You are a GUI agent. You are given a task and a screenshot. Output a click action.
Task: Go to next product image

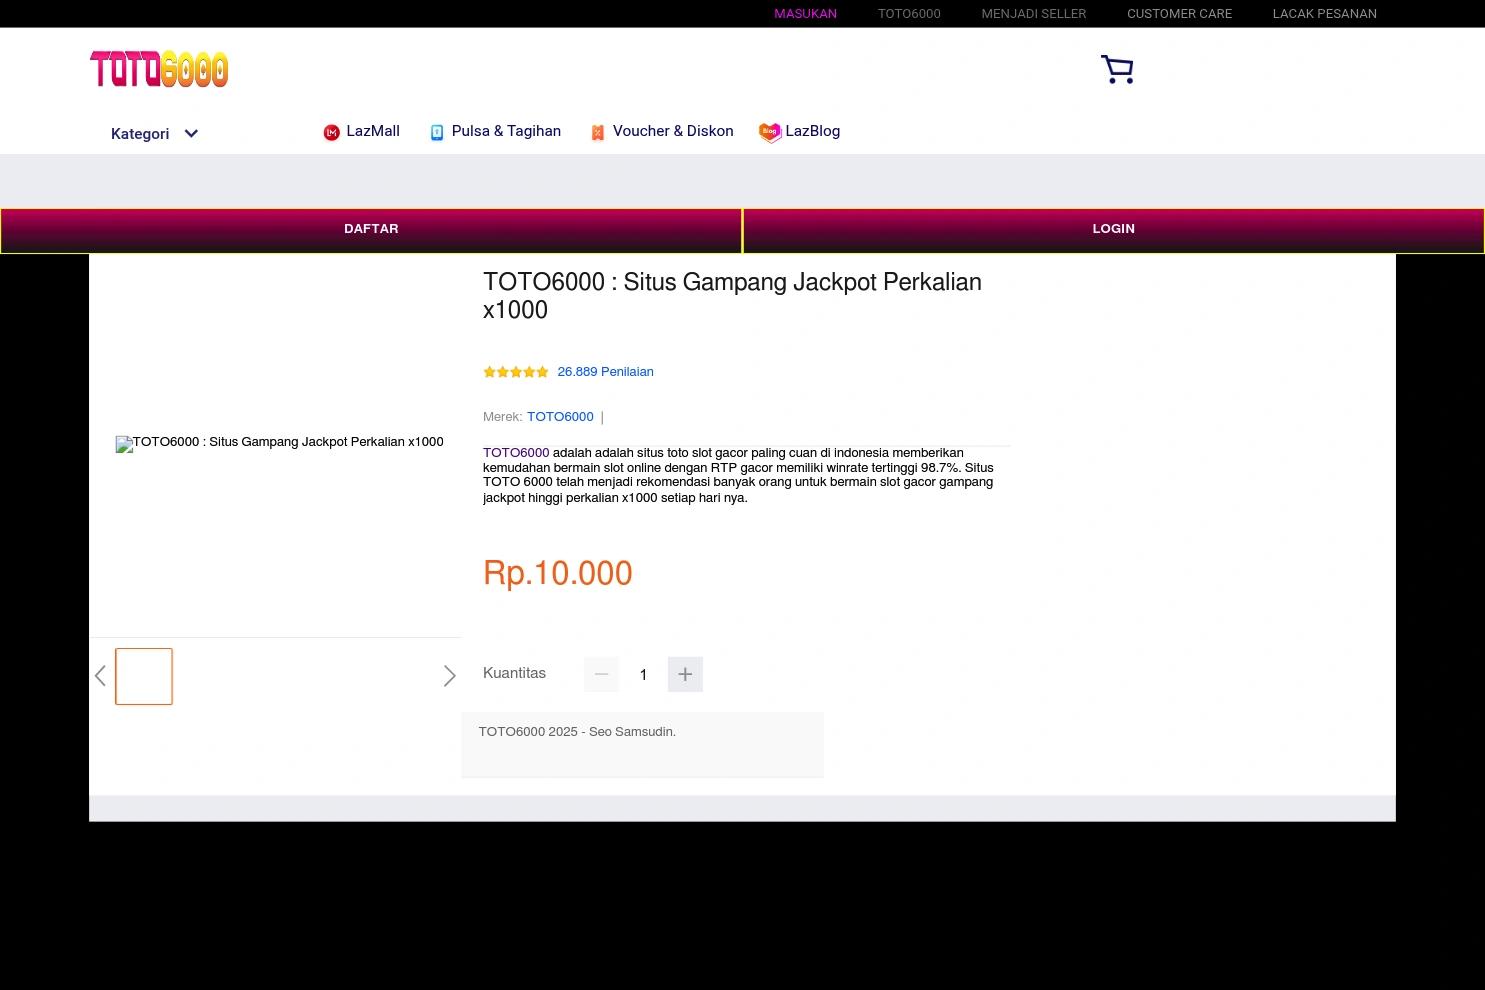pyautogui.click(x=449, y=676)
